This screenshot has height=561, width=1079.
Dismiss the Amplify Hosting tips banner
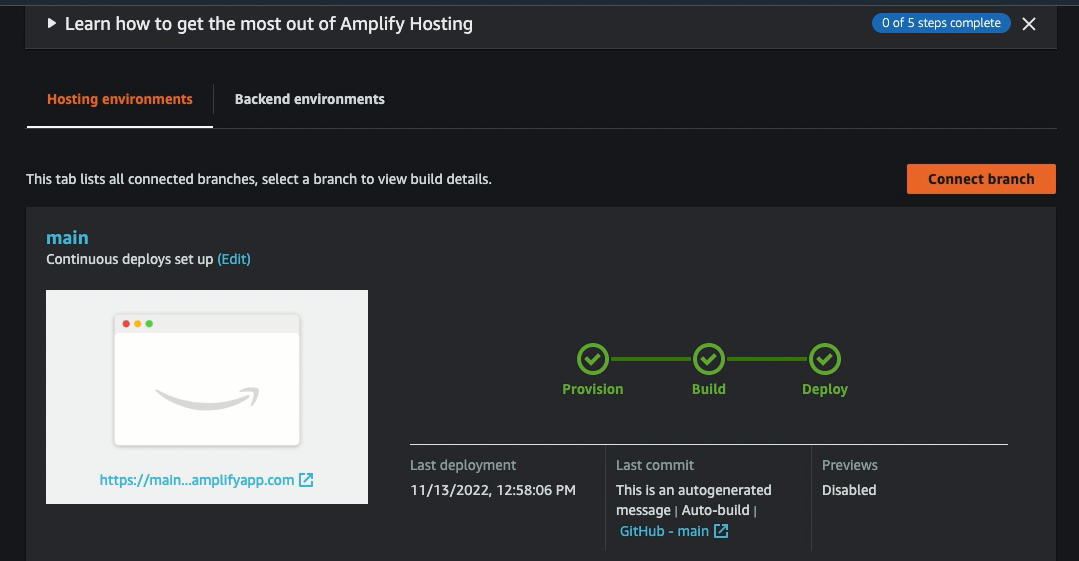pyautogui.click(x=1029, y=24)
